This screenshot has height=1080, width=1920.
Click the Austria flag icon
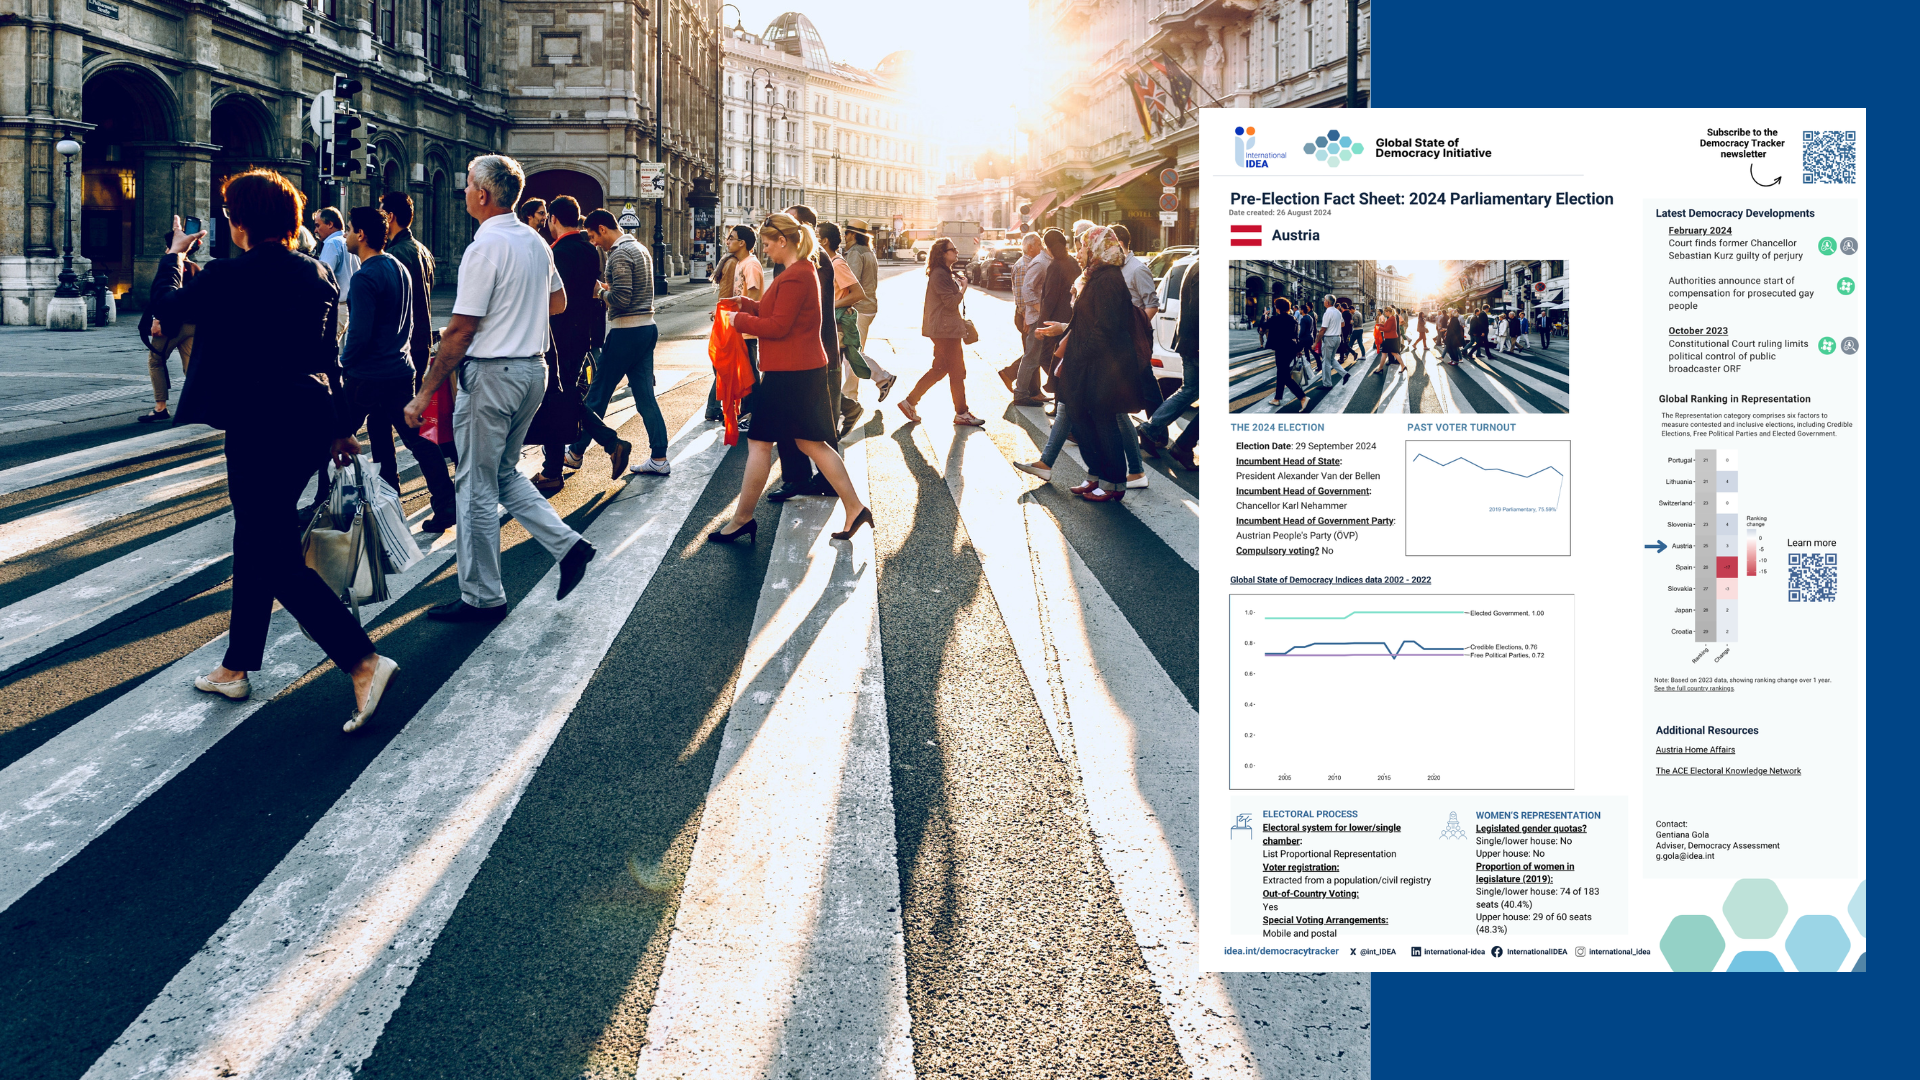(1245, 236)
